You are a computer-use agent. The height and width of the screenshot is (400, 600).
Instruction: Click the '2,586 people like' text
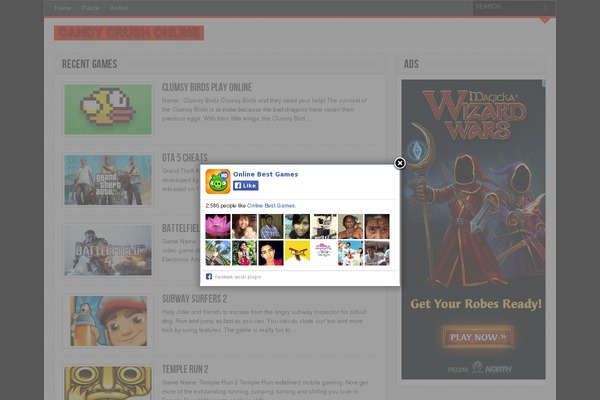pyautogui.click(x=226, y=206)
